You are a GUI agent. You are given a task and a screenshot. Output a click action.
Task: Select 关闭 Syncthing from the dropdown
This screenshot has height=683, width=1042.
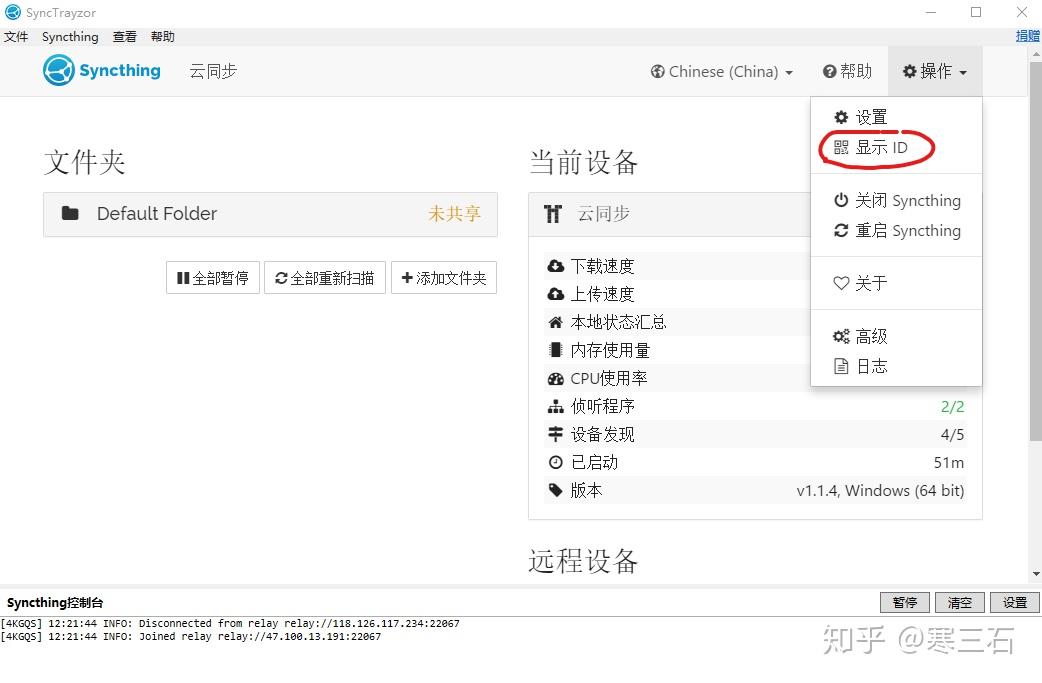[897, 200]
